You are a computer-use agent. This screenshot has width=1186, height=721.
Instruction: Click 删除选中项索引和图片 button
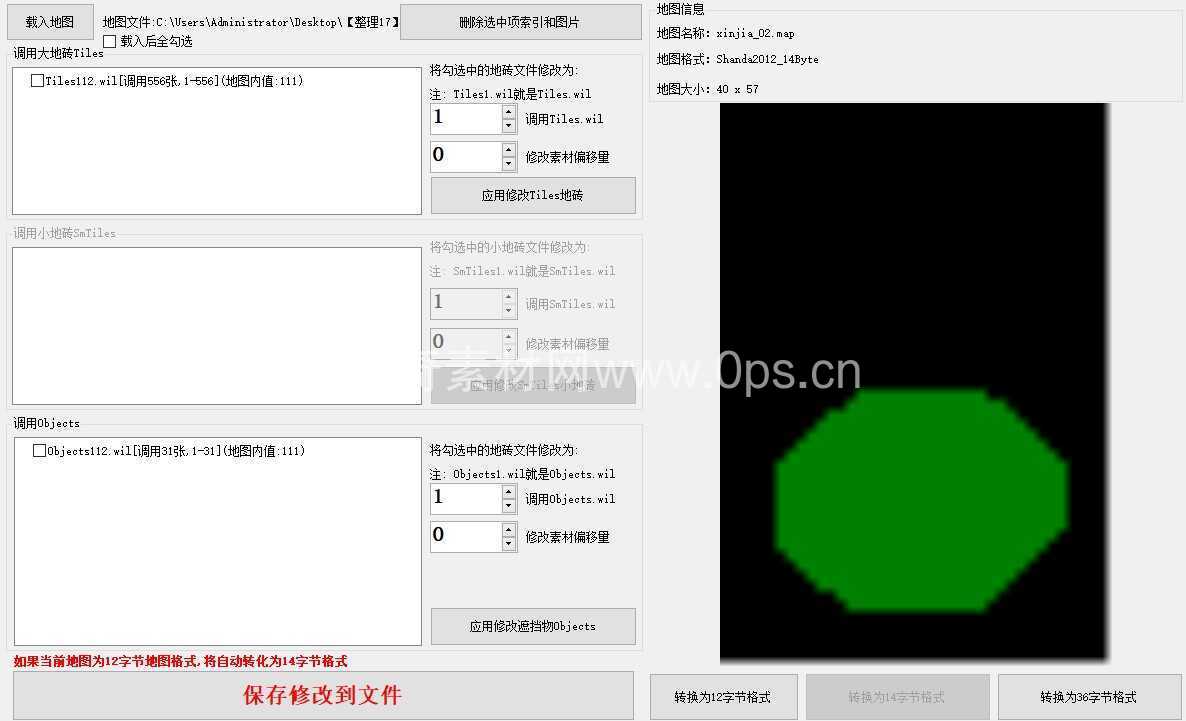520,22
